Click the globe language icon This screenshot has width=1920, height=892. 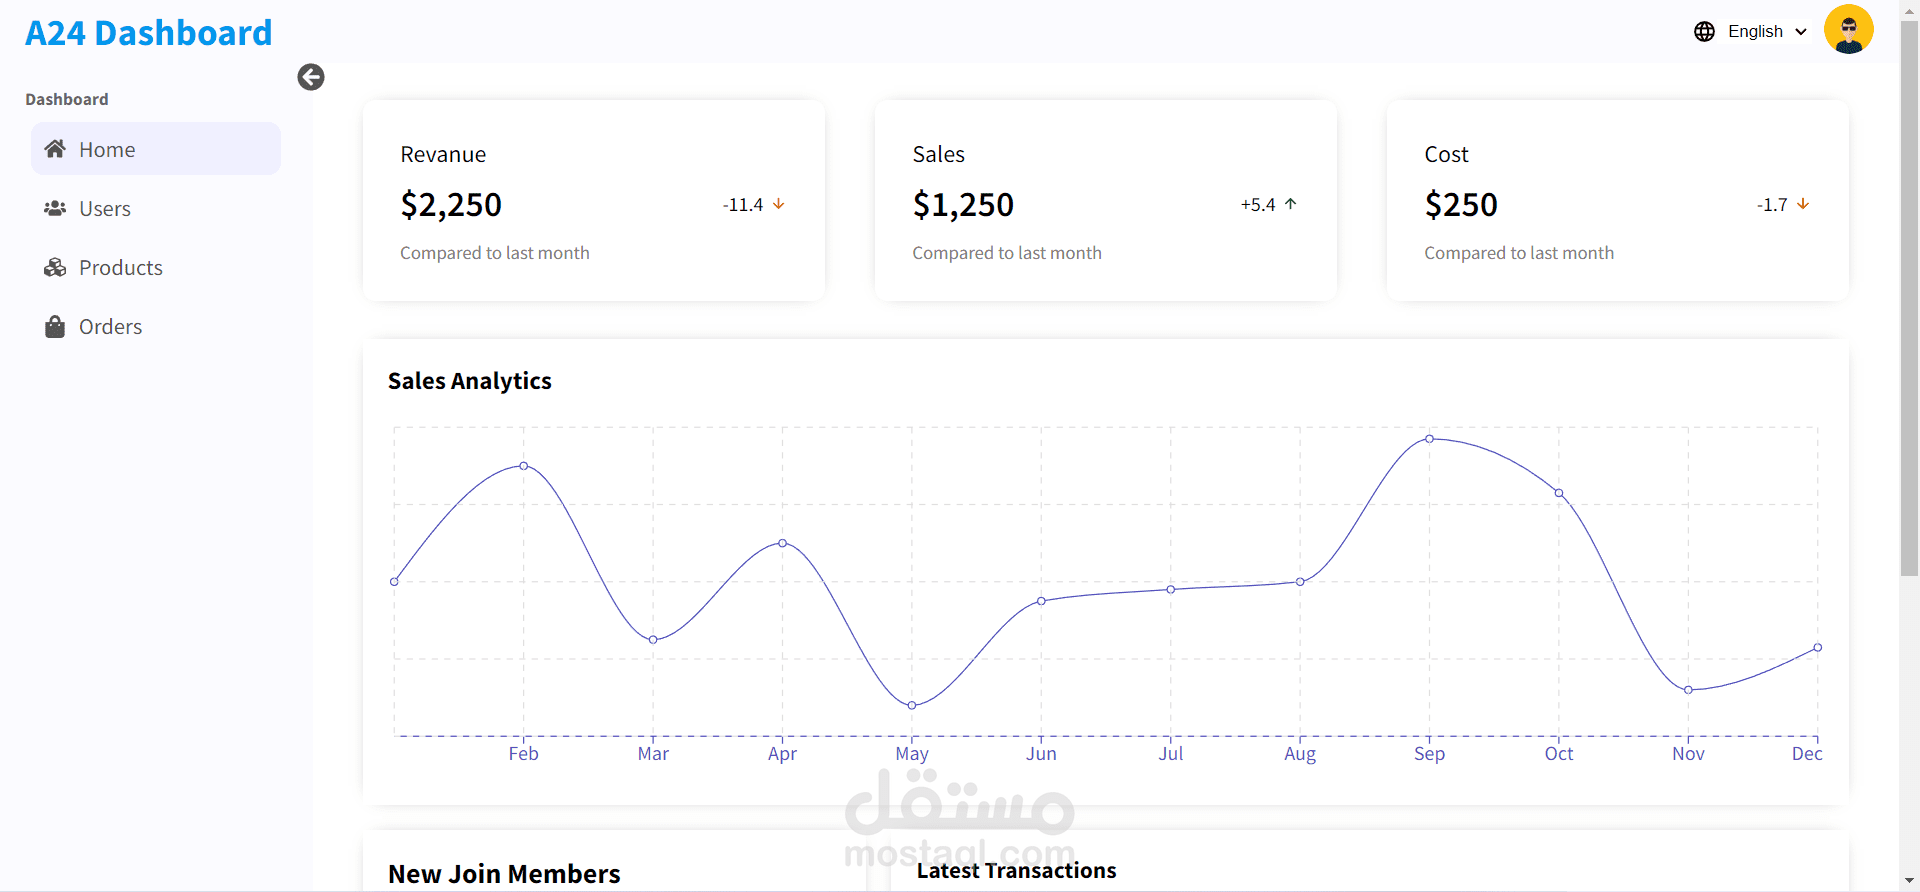coord(1705,31)
